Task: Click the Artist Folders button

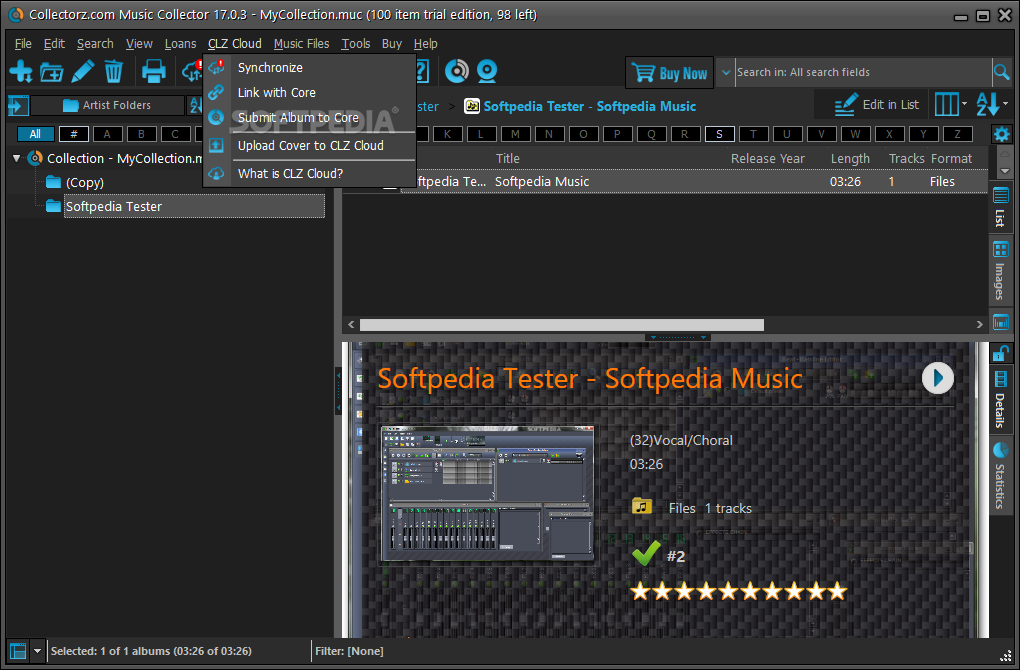Action: (107, 105)
